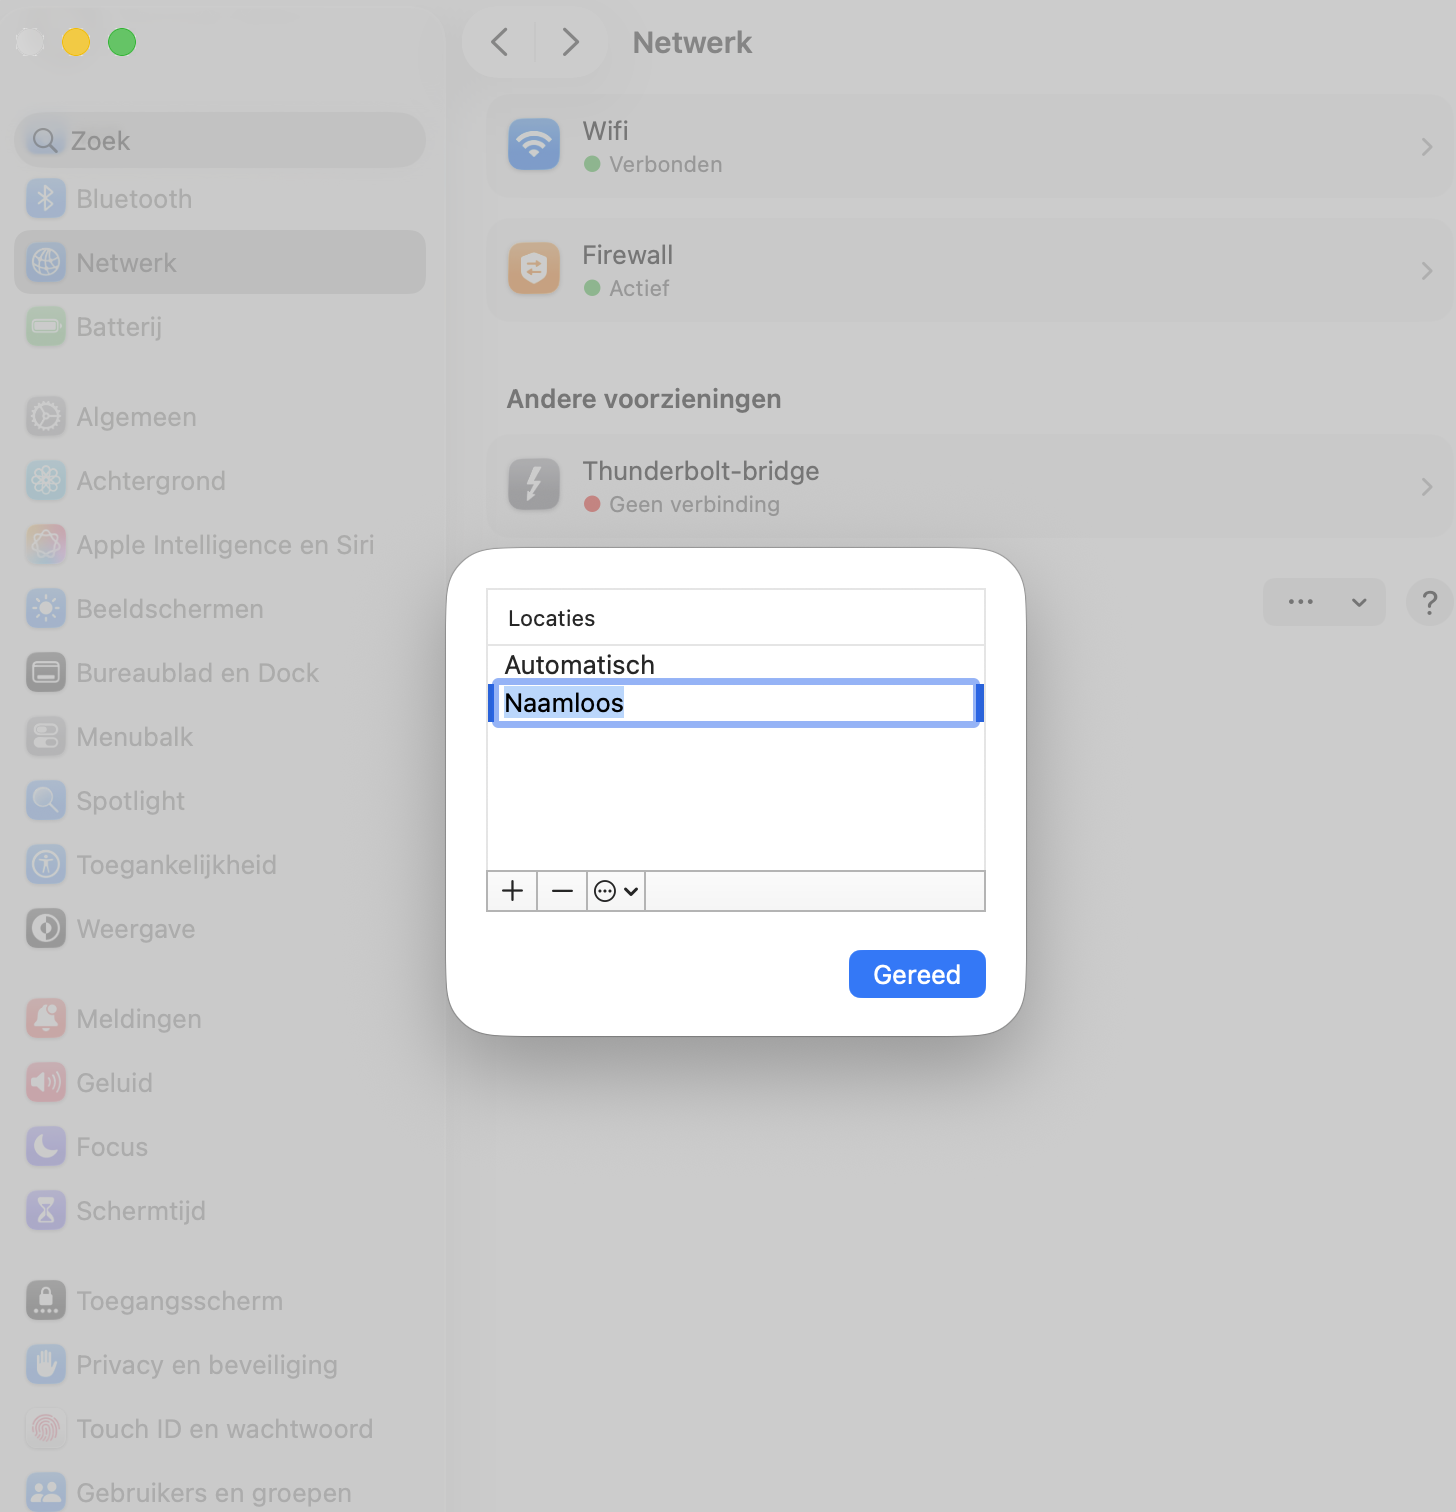Click the help question mark button
The height and width of the screenshot is (1512, 1456).
[1429, 602]
